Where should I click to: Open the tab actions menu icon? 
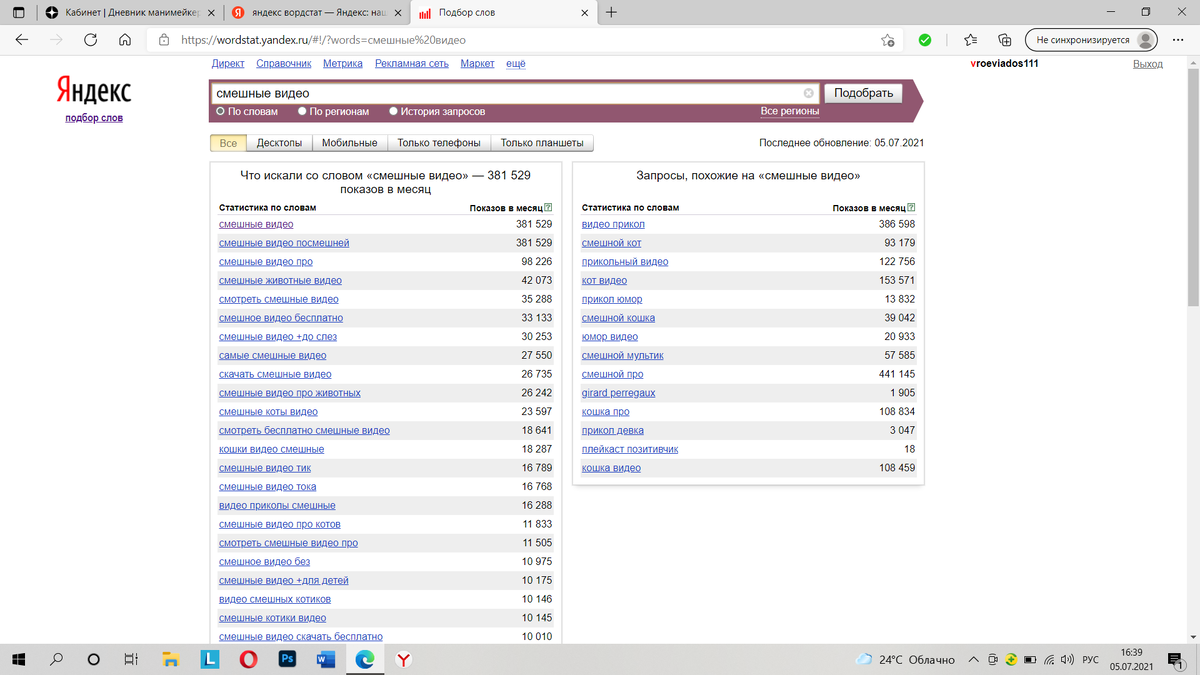[20, 13]
